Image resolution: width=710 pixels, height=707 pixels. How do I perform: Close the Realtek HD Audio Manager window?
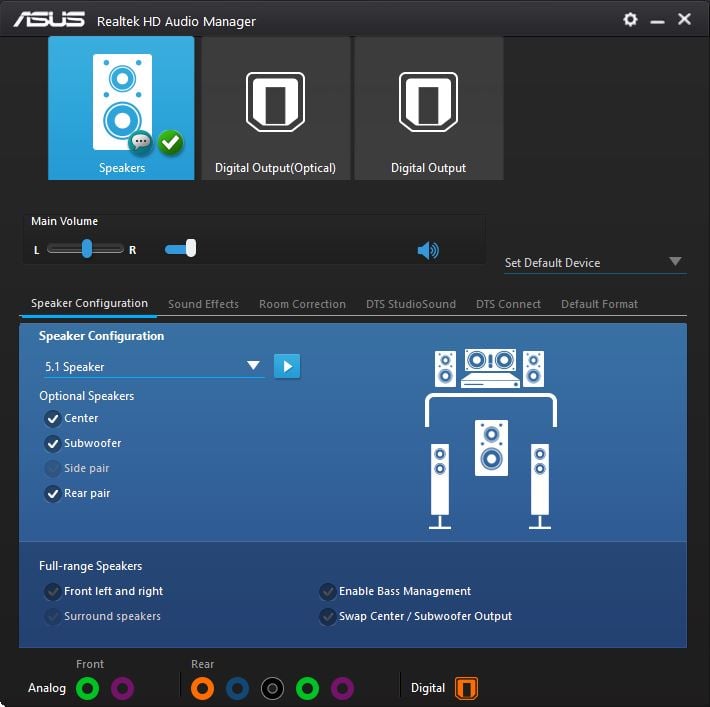tap(684, 19)
